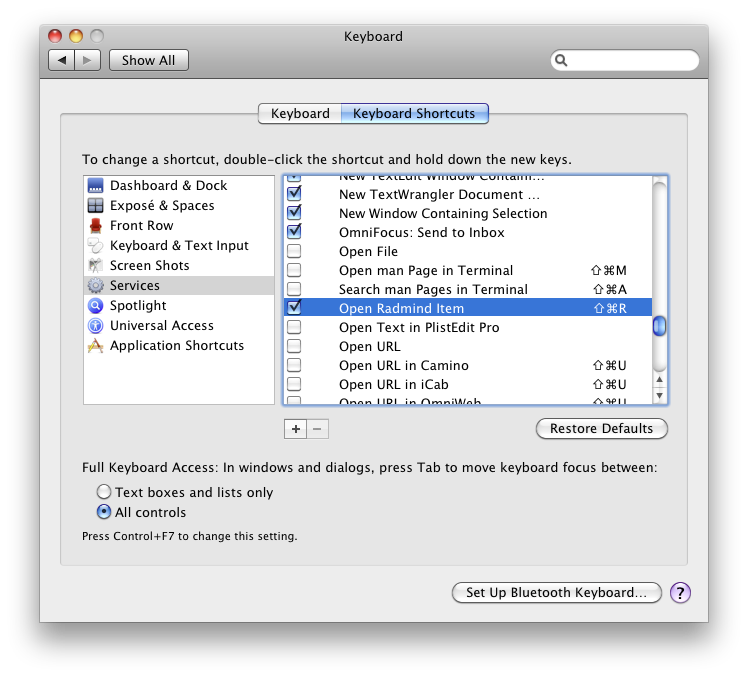748x677 pixels.
Task: Click the blue scrollbar thumb in services list
Action: [x=659, y=326]
